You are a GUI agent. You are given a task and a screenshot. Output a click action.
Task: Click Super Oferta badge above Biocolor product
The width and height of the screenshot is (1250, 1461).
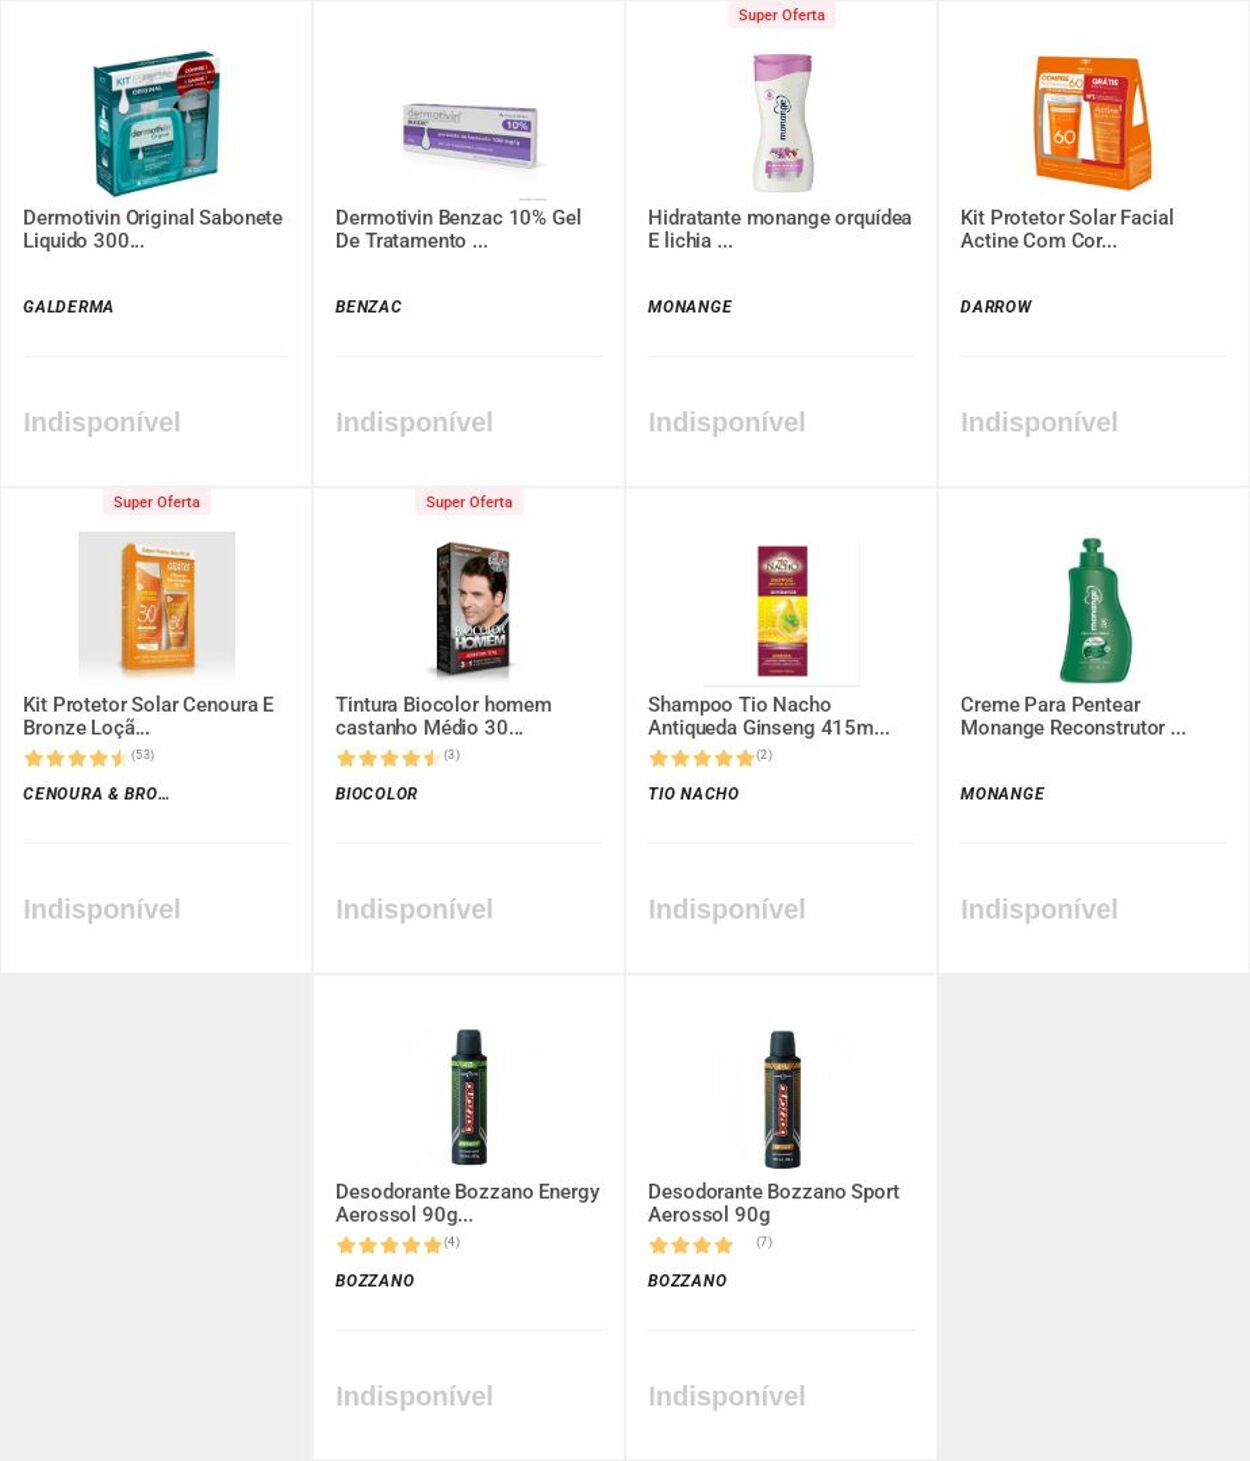coord(469,502)
